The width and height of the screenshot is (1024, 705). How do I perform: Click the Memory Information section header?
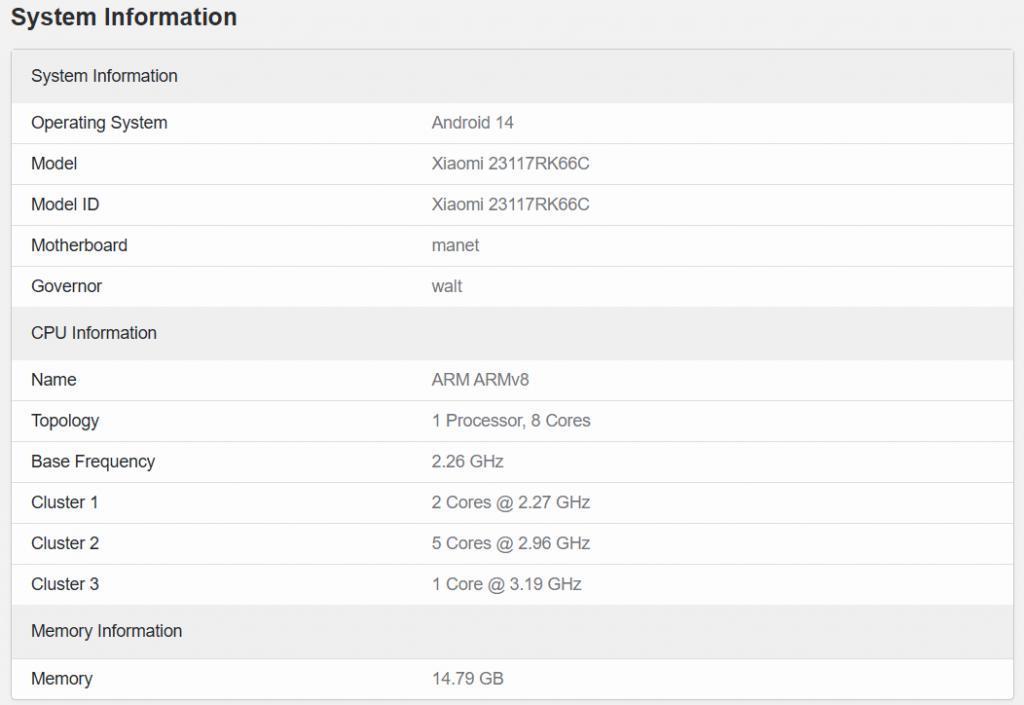(107, 631)
